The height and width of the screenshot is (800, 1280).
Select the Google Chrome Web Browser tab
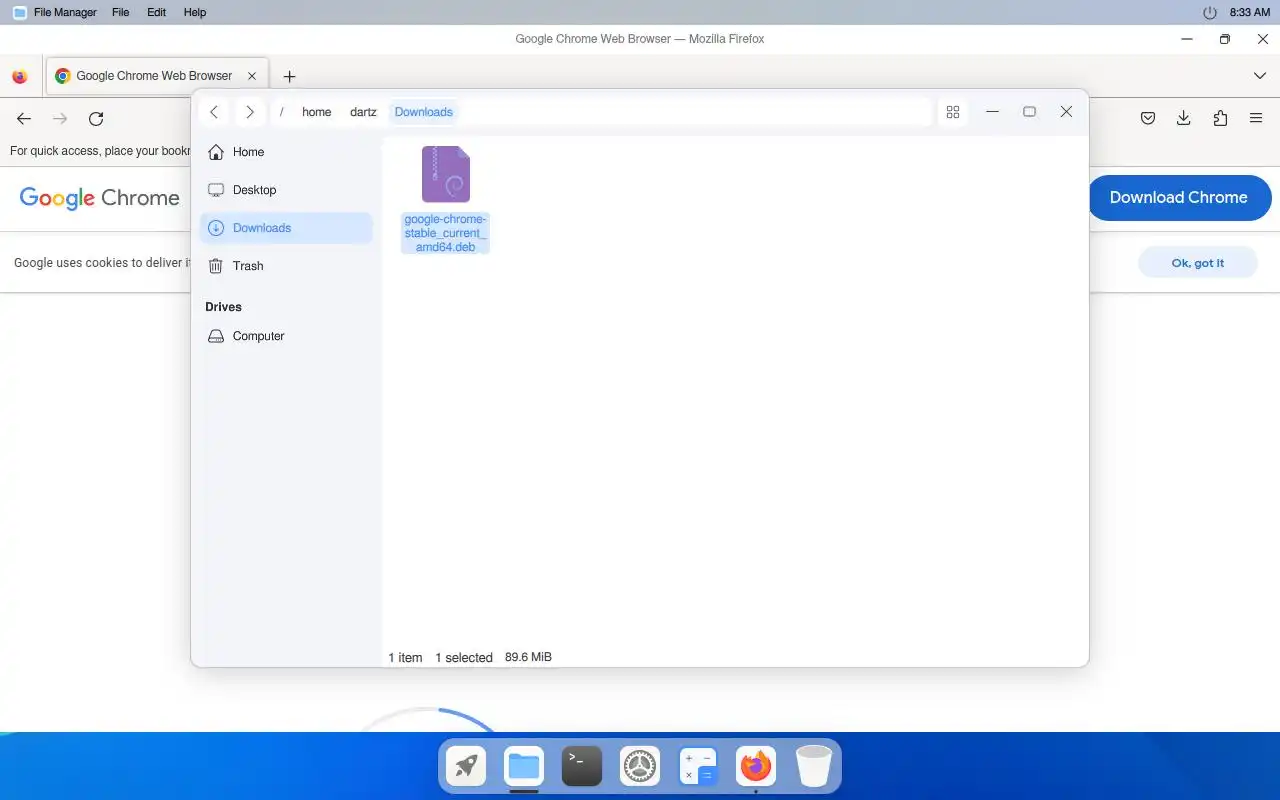[156, 76]
